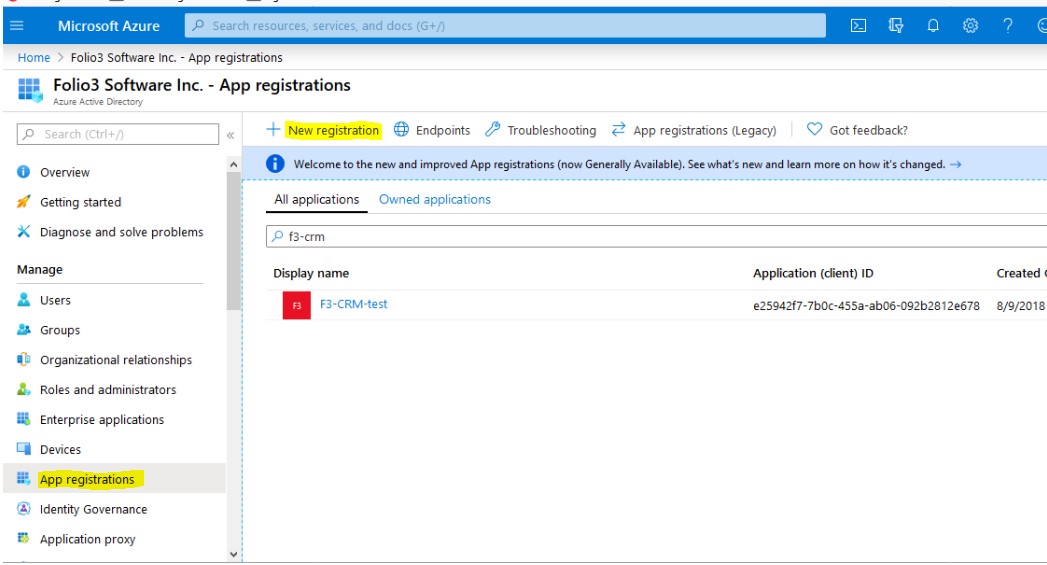Viewport: 1047px width, 565px height.
Task: Open Directory and subscription filter icon
Action: pyautogui.click(x=895, y=25)
